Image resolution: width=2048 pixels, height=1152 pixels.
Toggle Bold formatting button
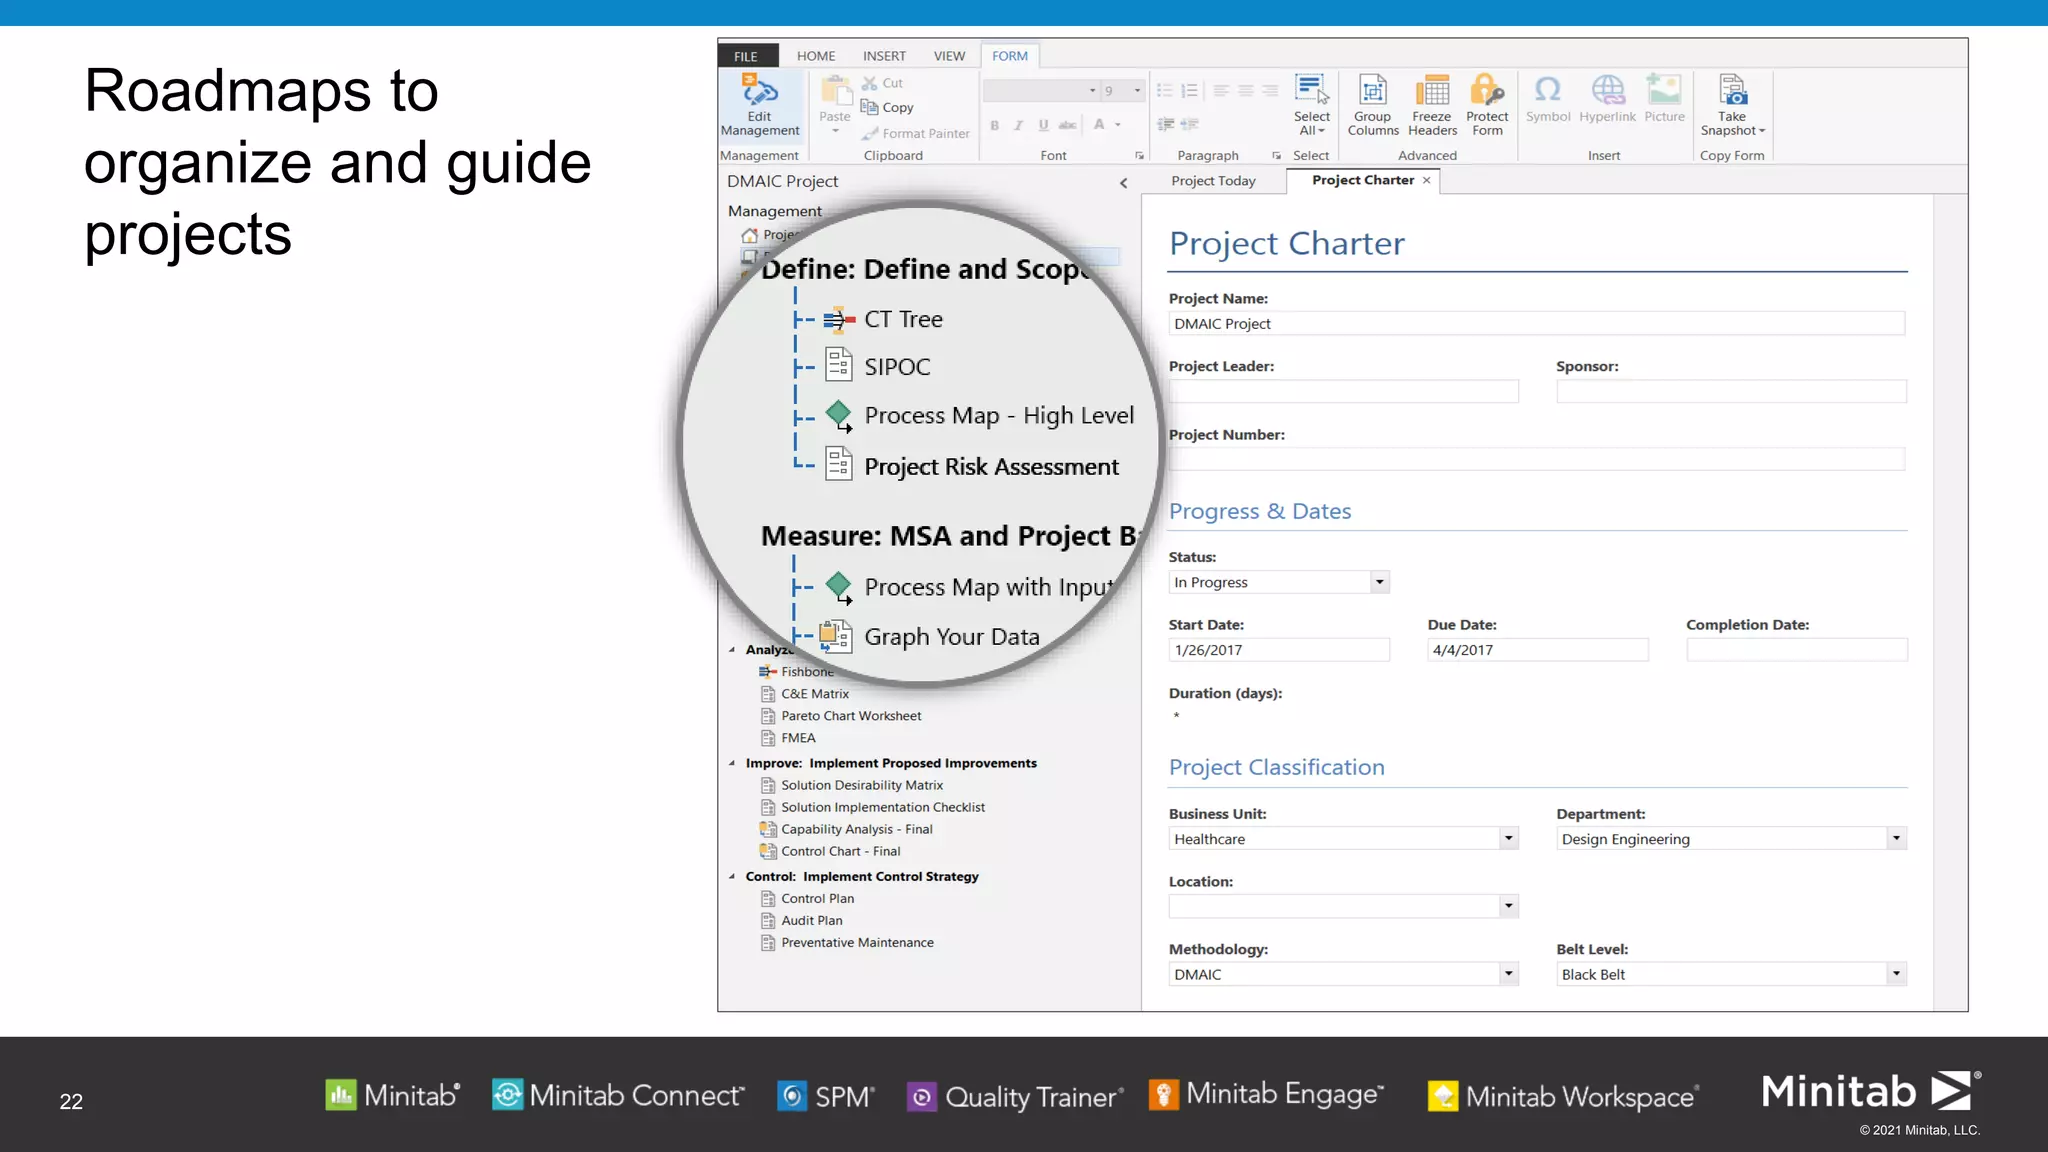995,125
